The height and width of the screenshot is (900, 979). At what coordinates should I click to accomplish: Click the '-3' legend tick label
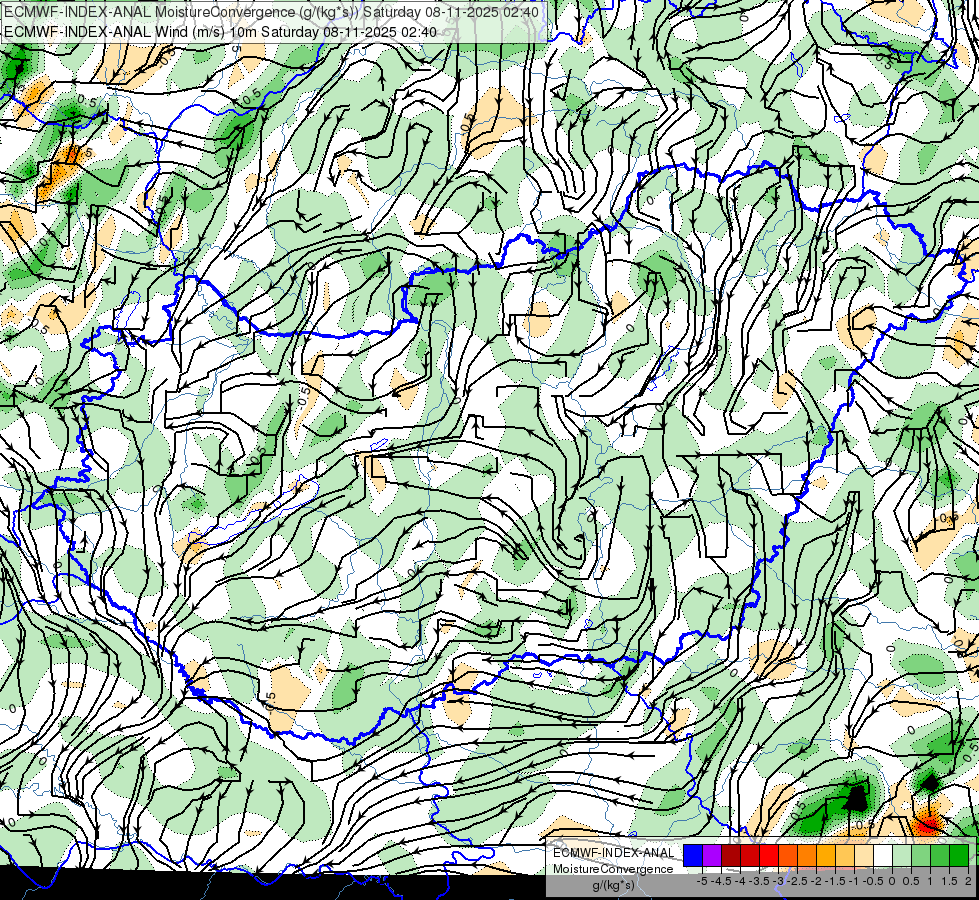pyautogui.click(x=779, y=881)
